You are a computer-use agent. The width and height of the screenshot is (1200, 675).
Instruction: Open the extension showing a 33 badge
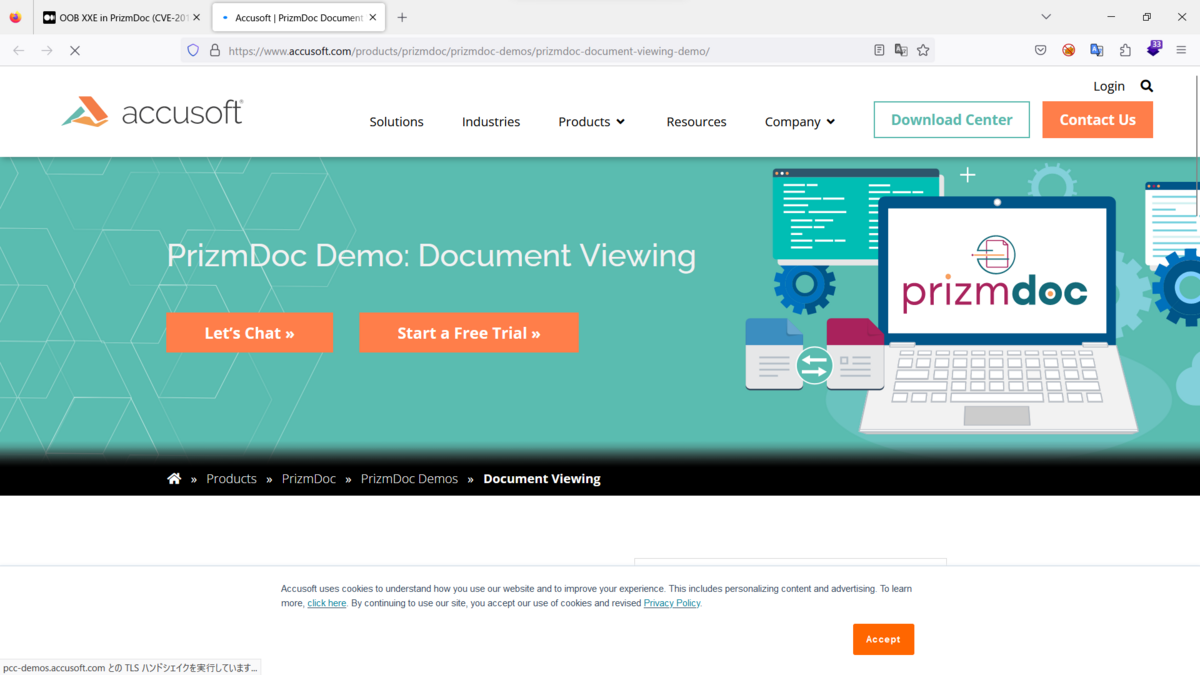pyautogui.click(x=1154, y=49)
